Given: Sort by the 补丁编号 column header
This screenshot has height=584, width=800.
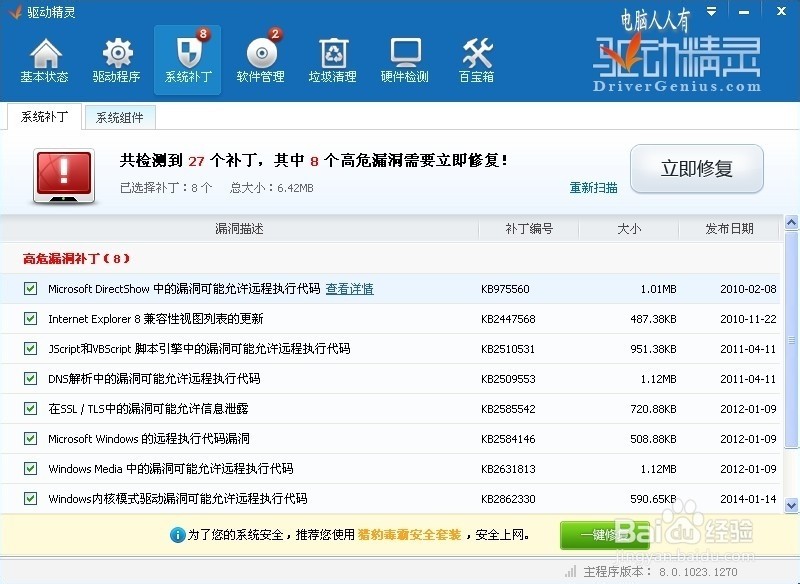Looking at the screenshot, I should pyautogui.click(x=529, y=228).
